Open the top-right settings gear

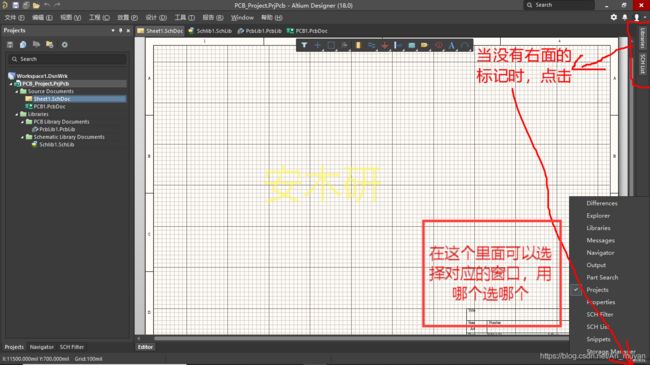pyautogui.click(x=614, y=17)
